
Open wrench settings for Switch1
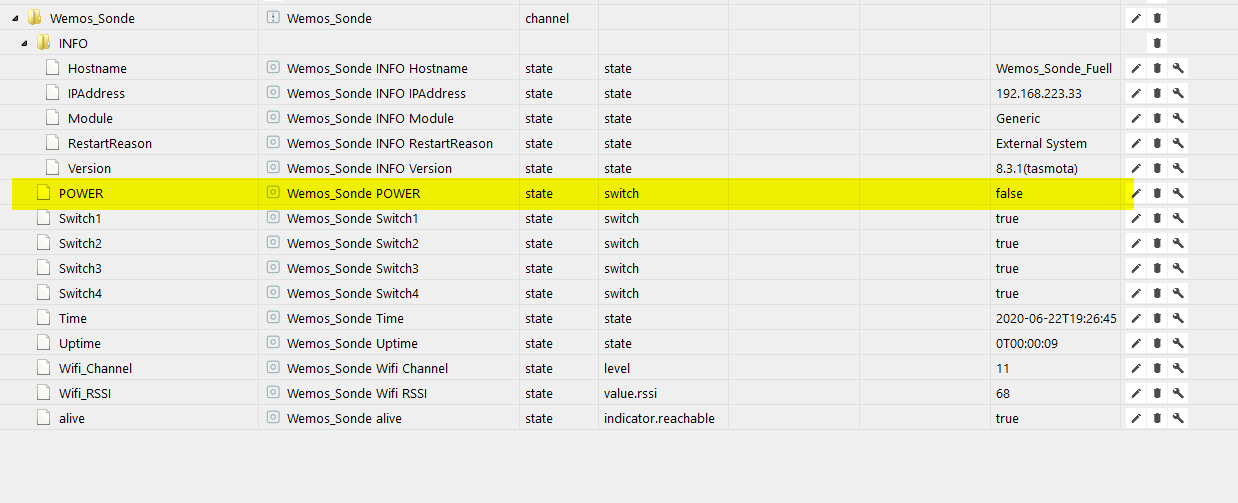pos(1178,218)
